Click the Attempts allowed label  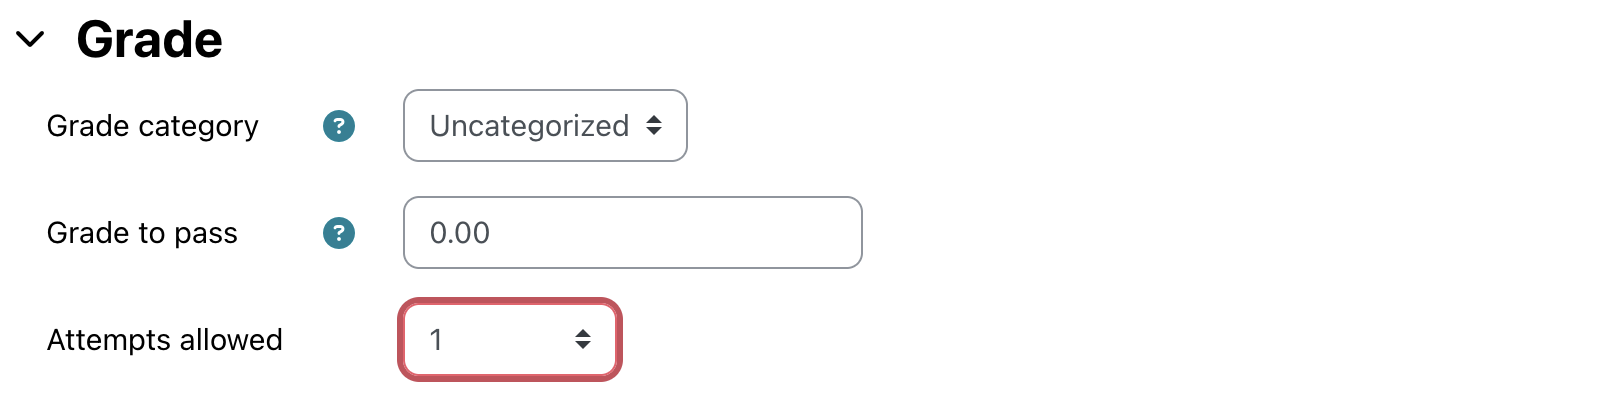click(165, 340)
